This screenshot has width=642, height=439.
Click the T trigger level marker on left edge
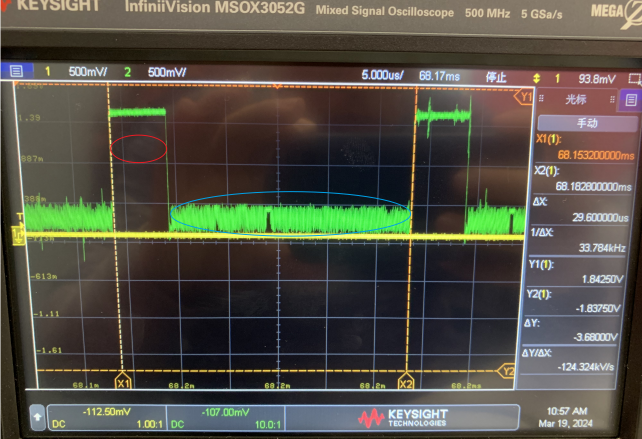coord(18,217)
